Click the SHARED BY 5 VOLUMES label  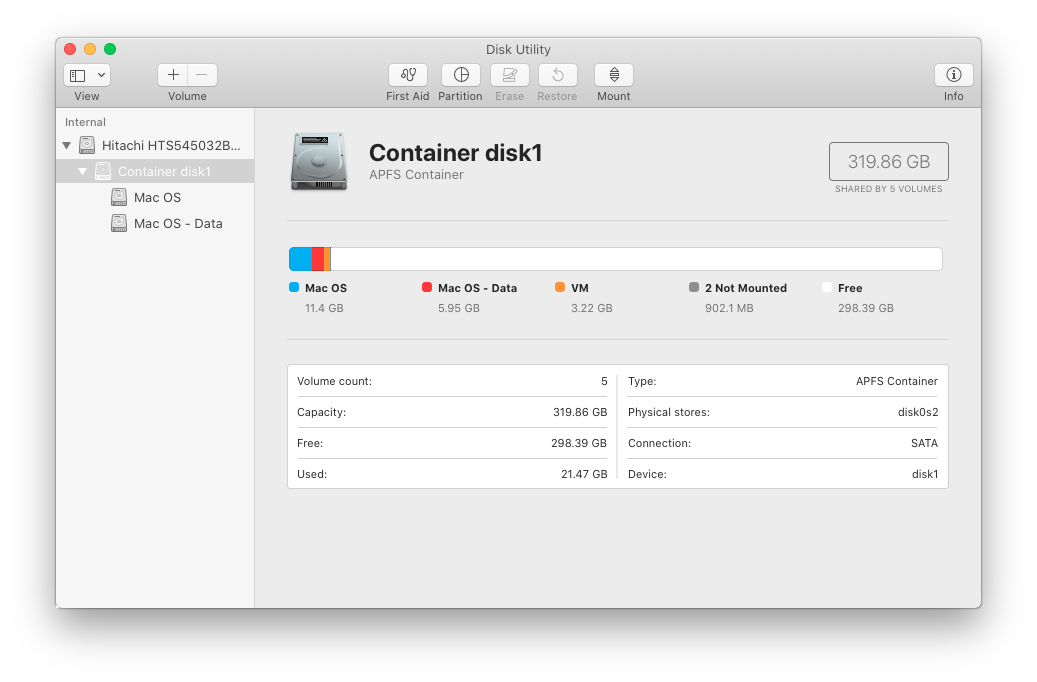coord(888,189)
